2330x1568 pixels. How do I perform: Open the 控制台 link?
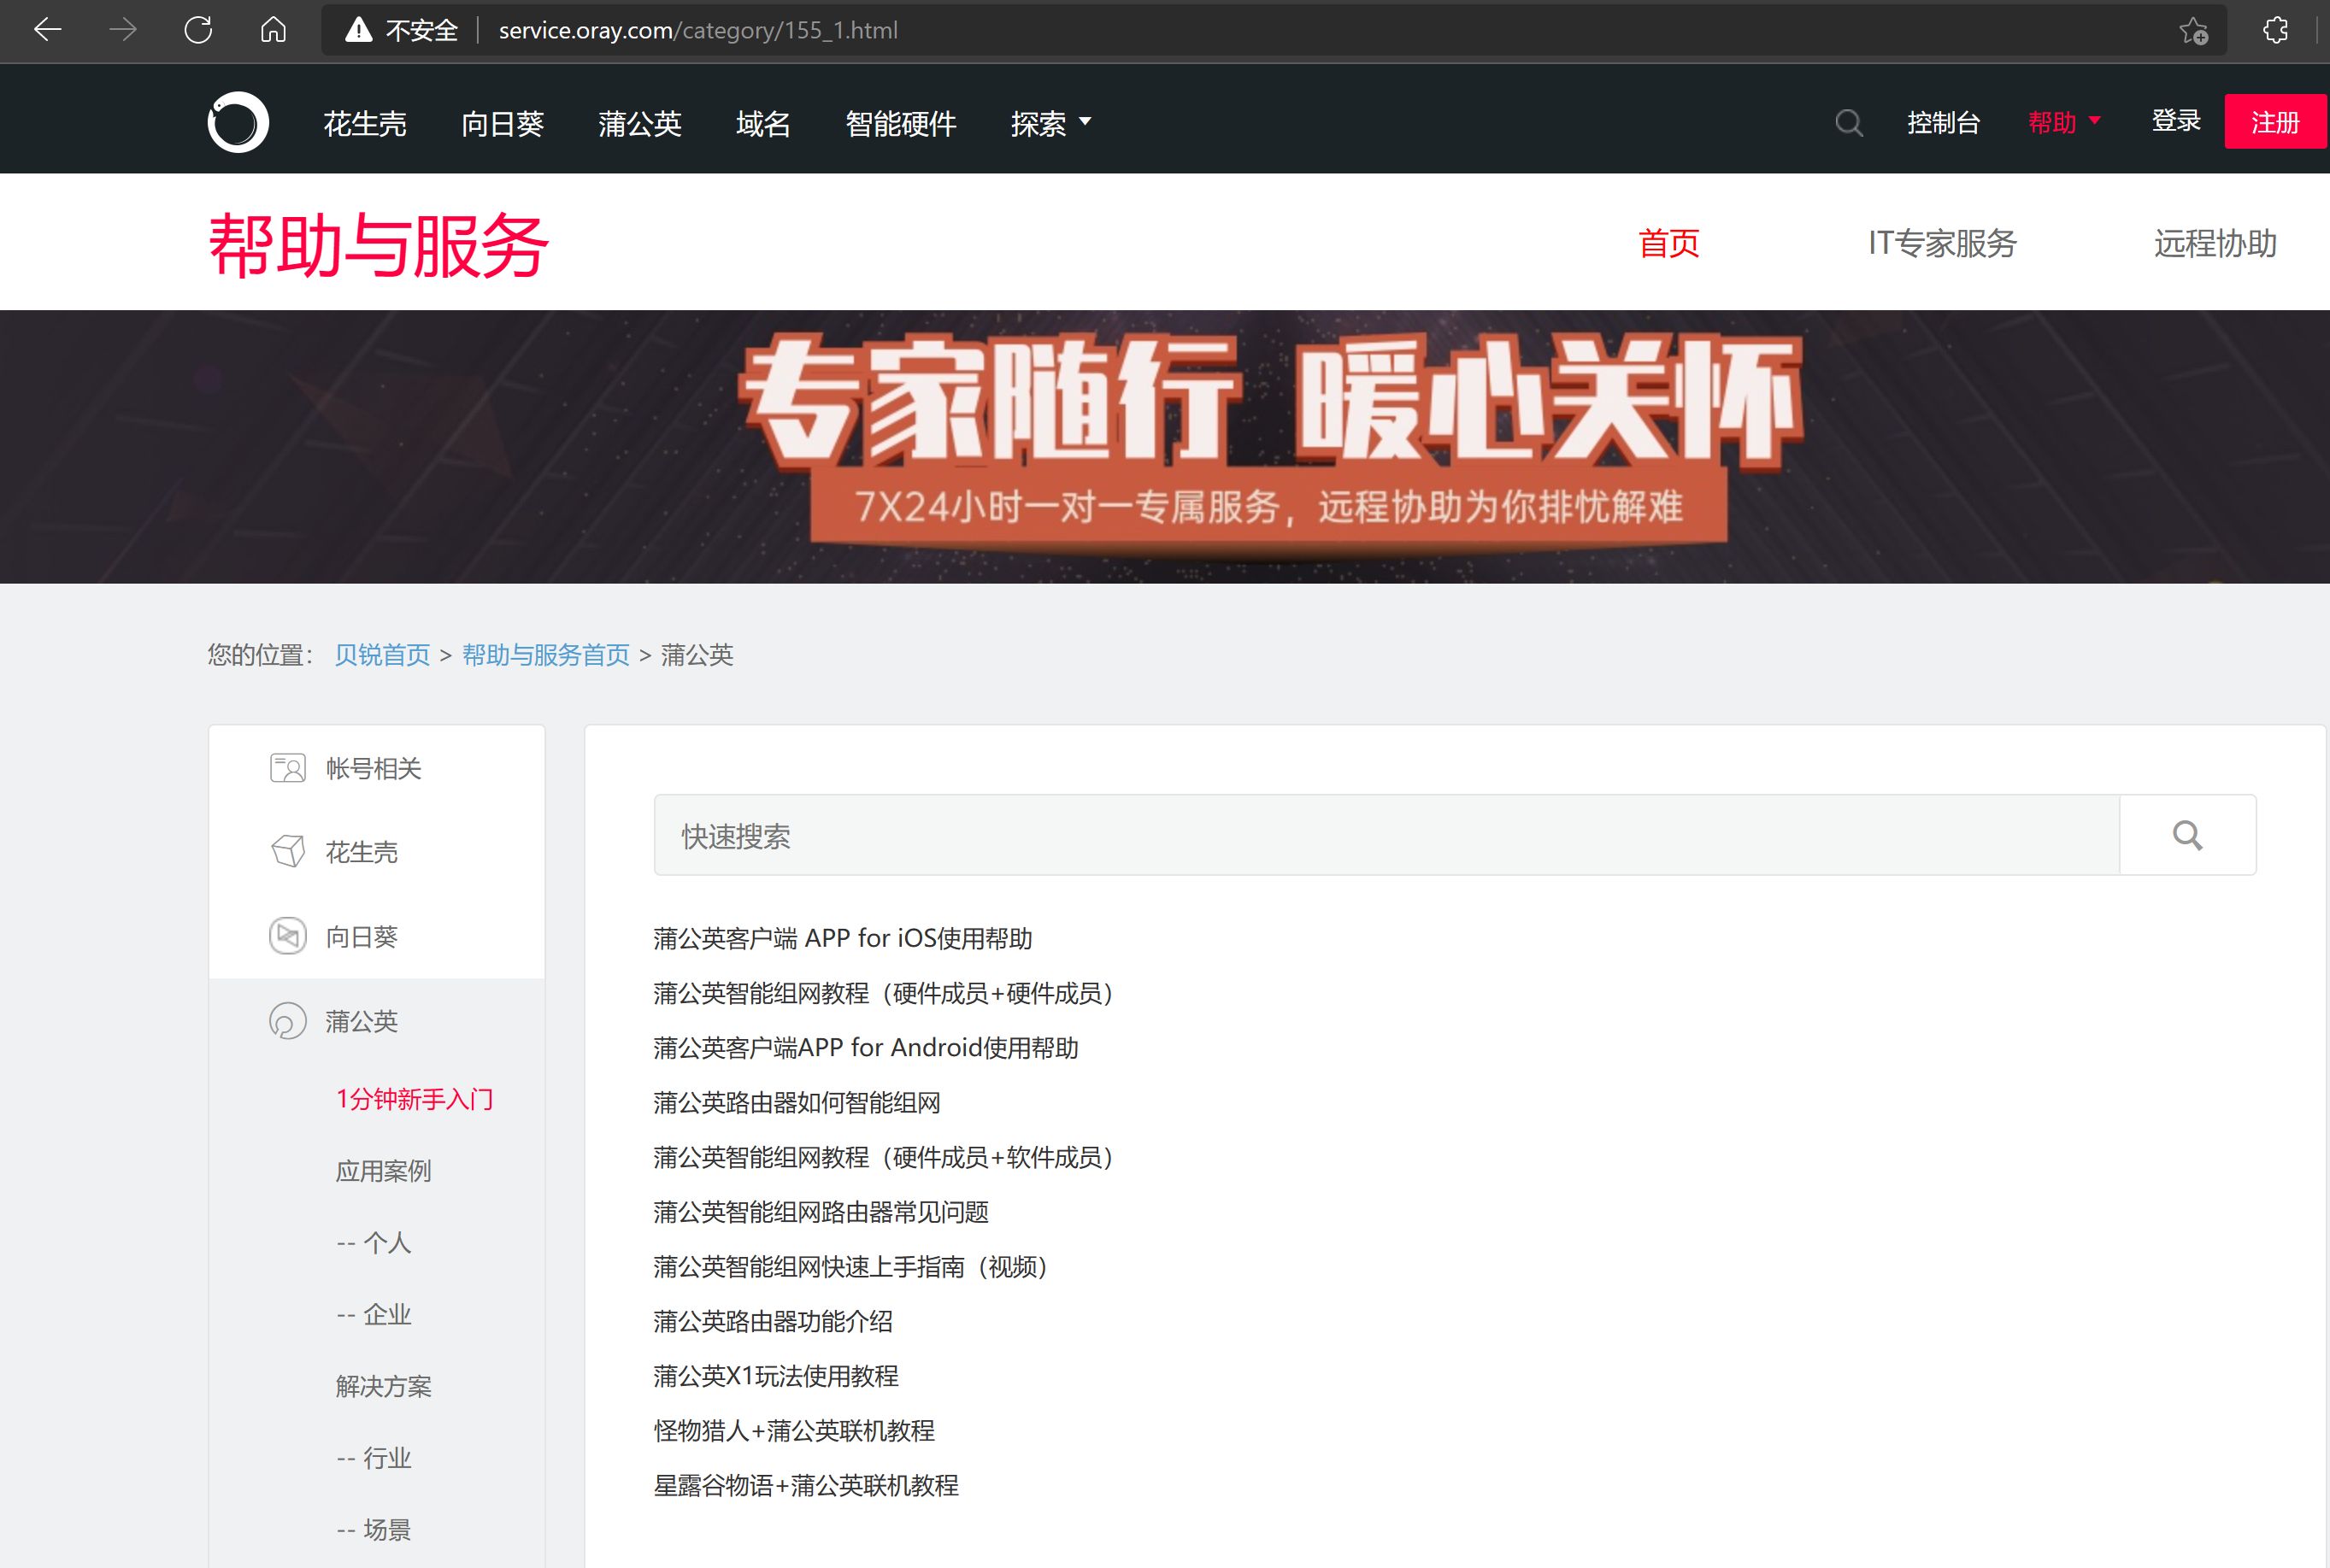click(1943, 122)
